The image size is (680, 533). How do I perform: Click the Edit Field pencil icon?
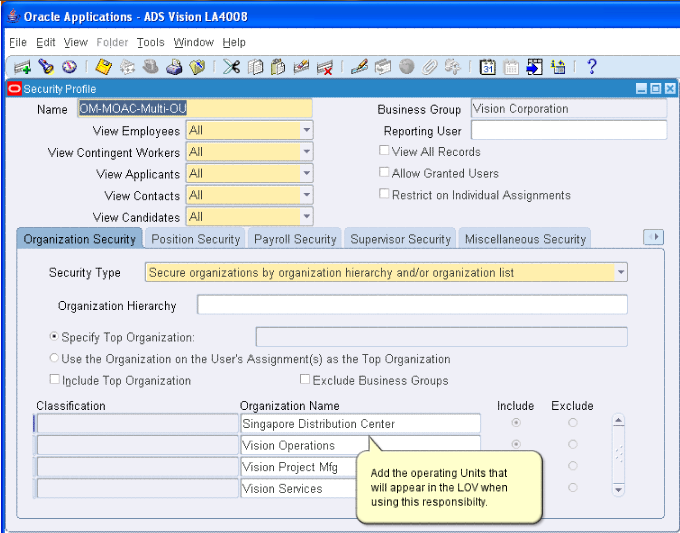pos(359,67)
